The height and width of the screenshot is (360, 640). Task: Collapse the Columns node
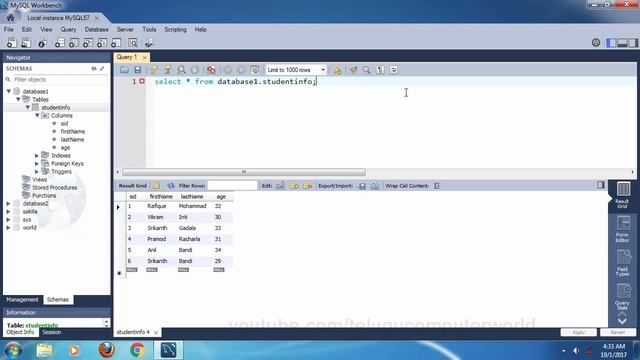(37, 116)
